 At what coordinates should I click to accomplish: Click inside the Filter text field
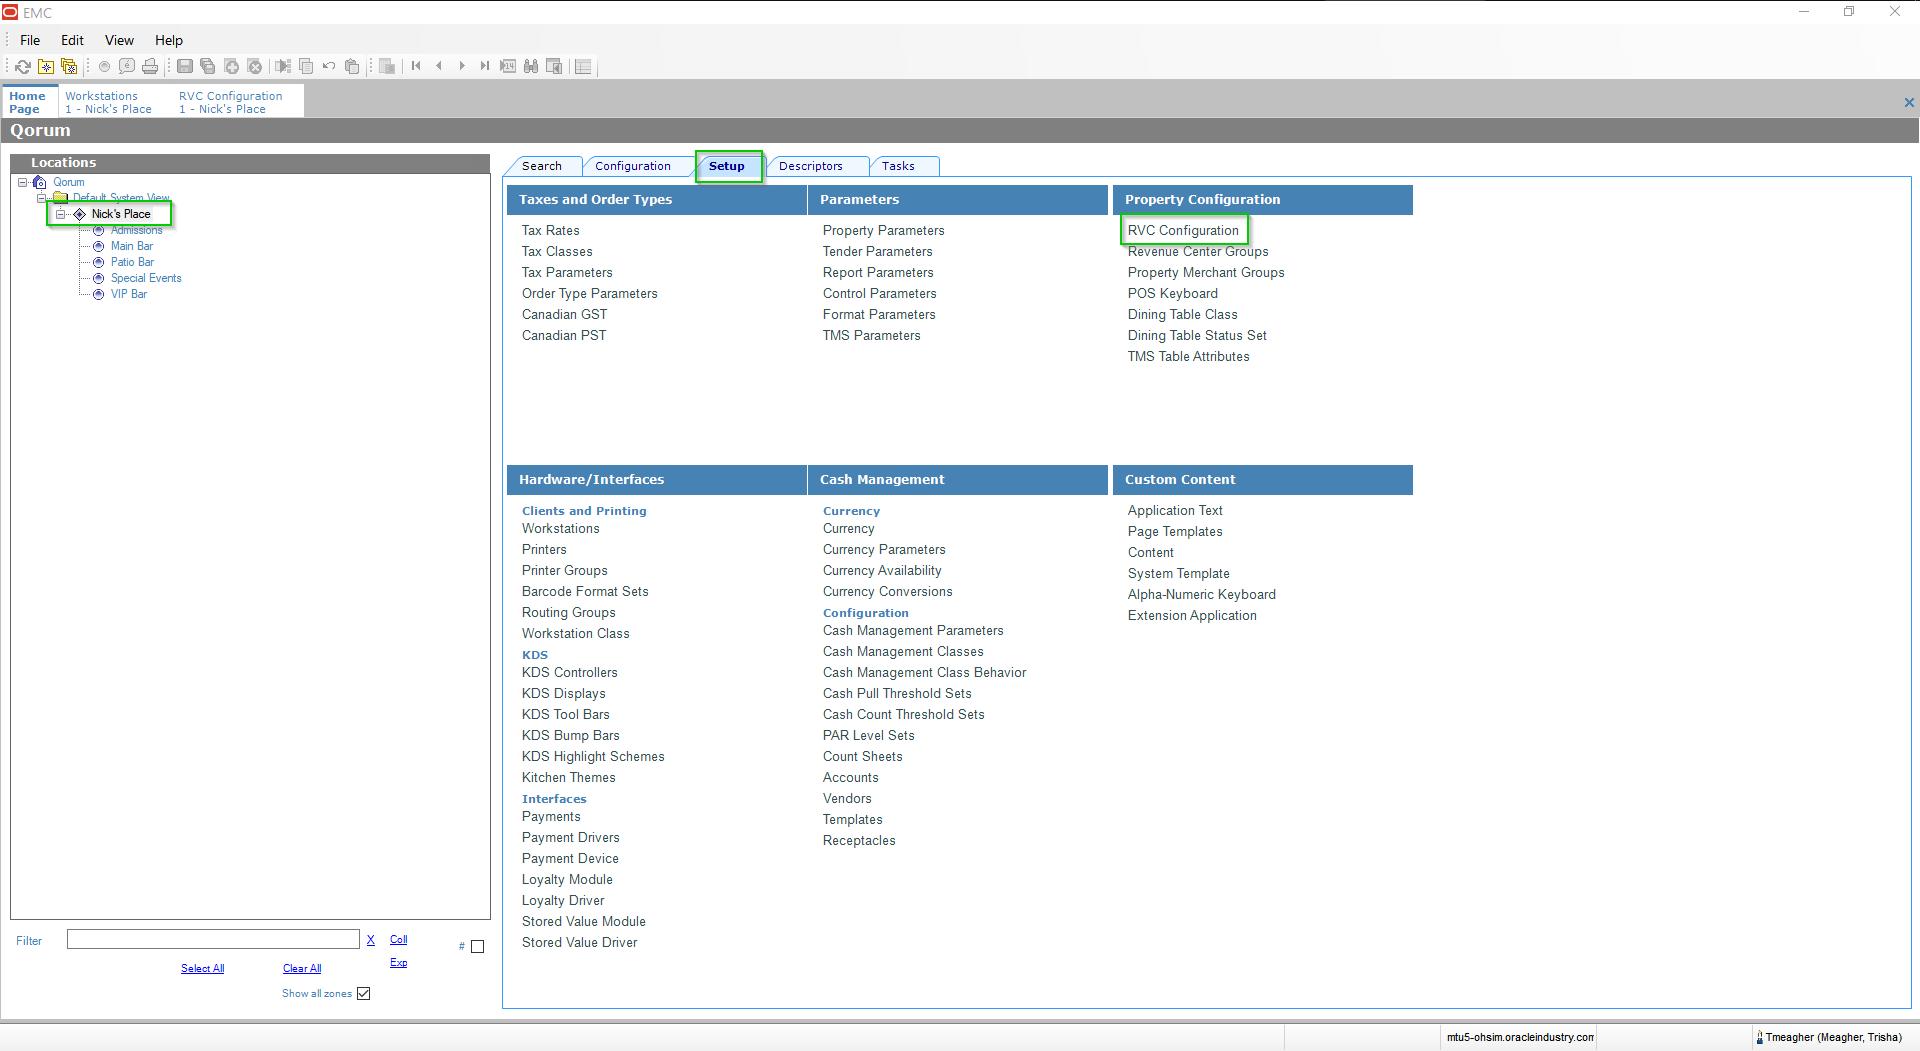(x=213, y=940)
